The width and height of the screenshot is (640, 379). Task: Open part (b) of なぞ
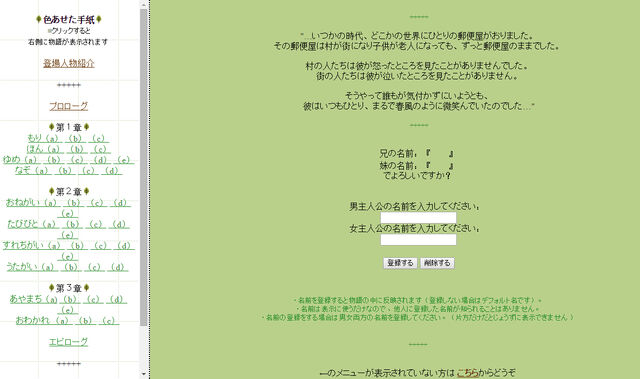point(65,171)
